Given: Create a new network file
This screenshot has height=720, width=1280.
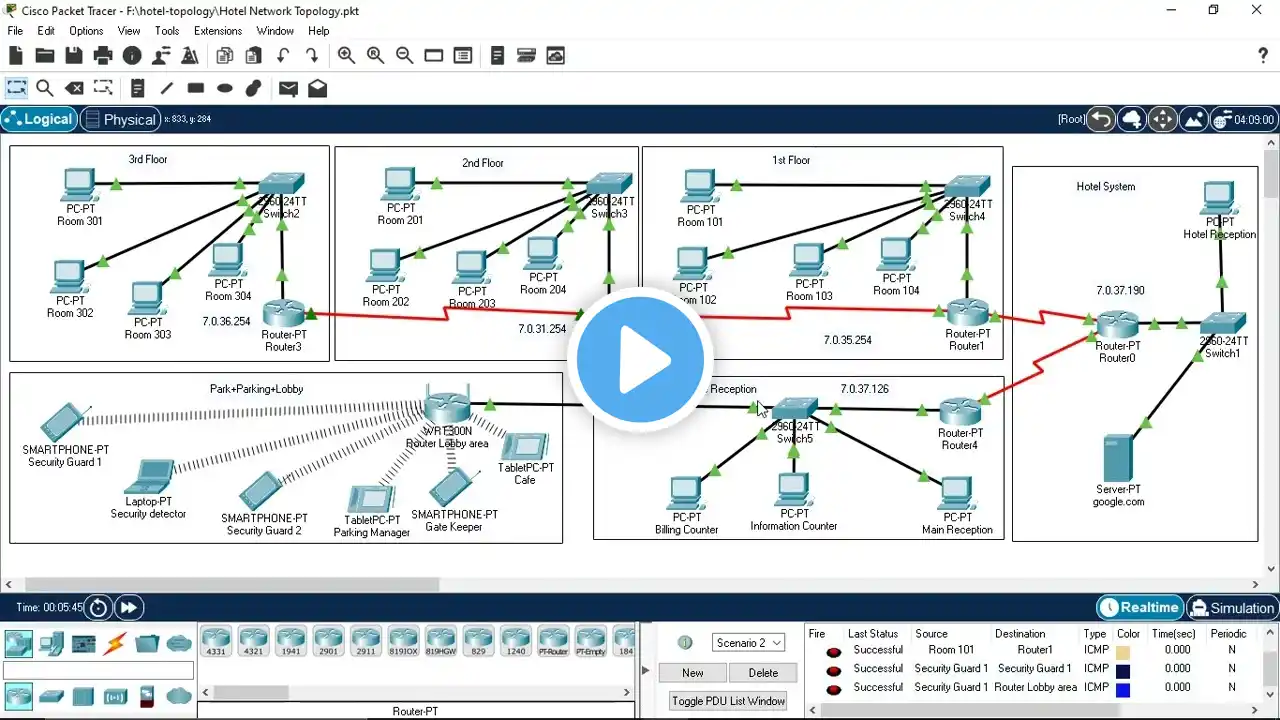Looking at the screenshot, I should pos(16,56).
